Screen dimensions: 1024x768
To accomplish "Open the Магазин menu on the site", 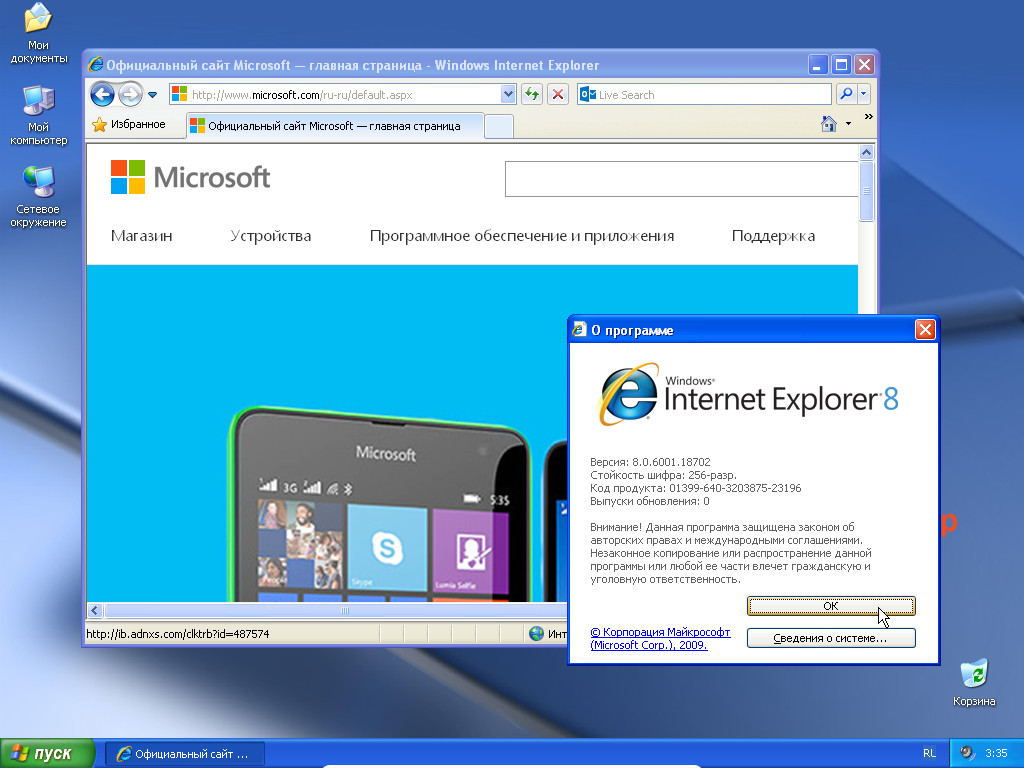I will click(140, 236).
